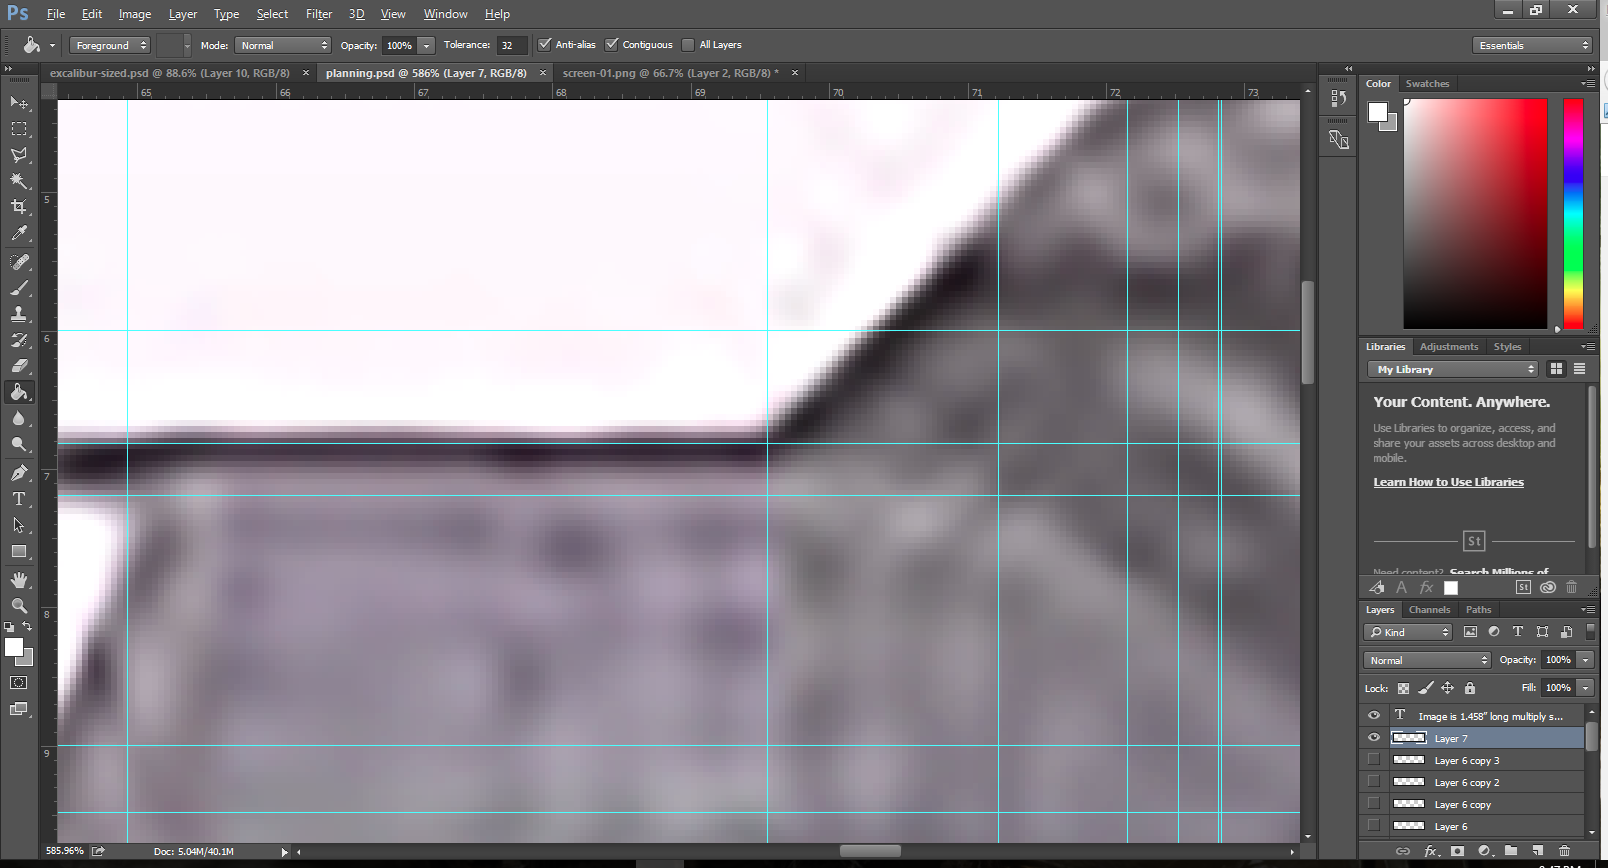1608x868 pixels.
Task: Pick the Horizontal Type tool
Action: coord(19,499)
